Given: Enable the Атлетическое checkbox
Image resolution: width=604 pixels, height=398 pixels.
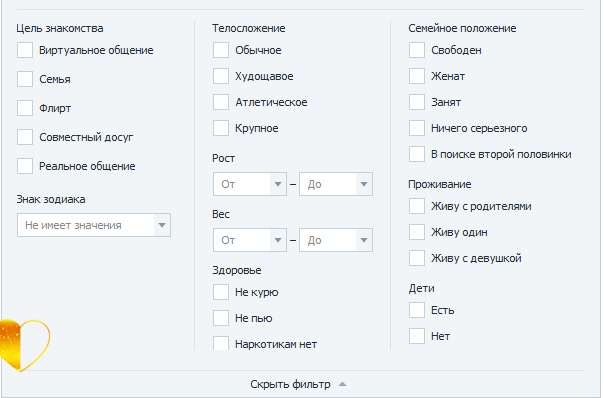Looking at the screenshot, I should click(x=221, y=102).
